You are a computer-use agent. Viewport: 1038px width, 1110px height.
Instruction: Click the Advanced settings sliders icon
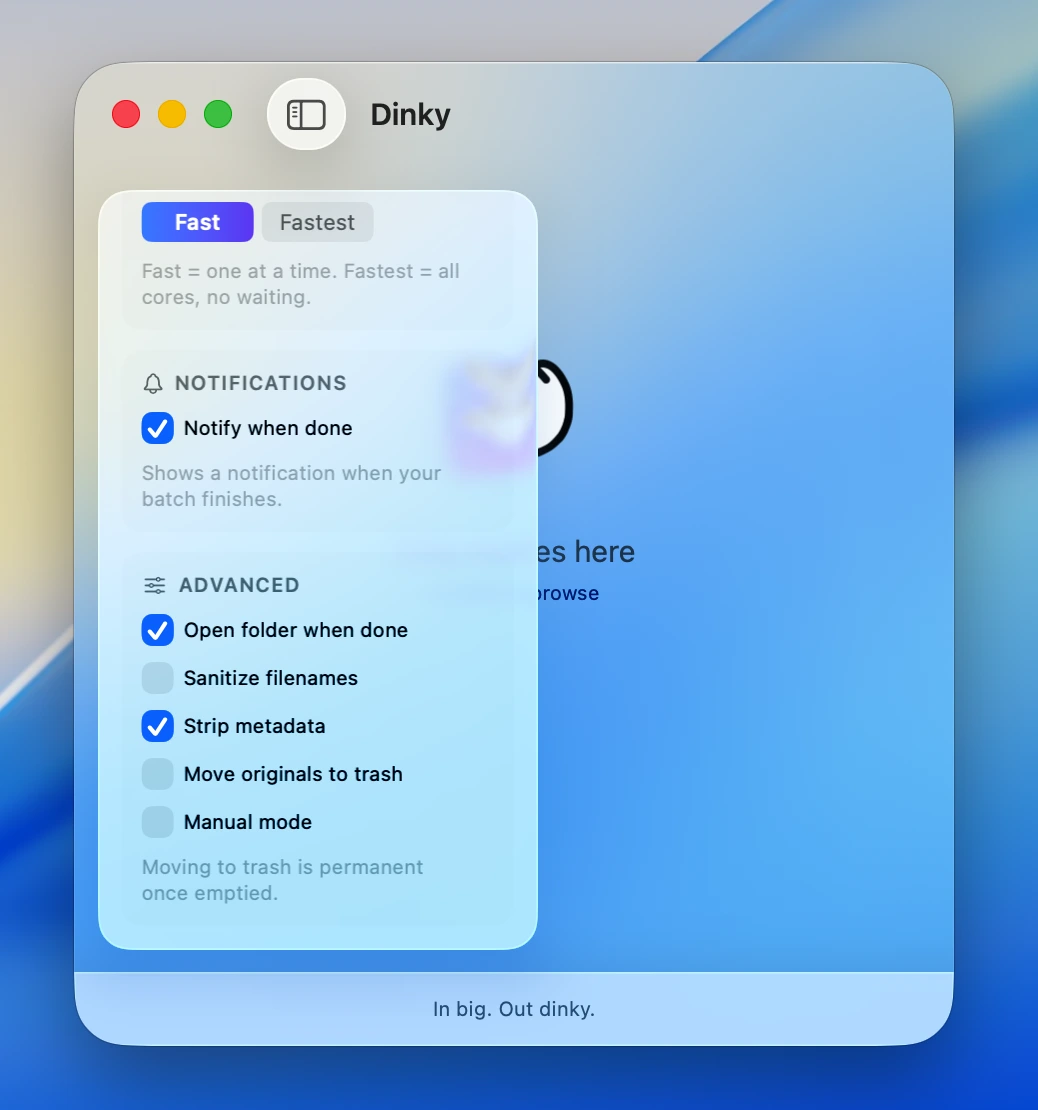point(154,584)
